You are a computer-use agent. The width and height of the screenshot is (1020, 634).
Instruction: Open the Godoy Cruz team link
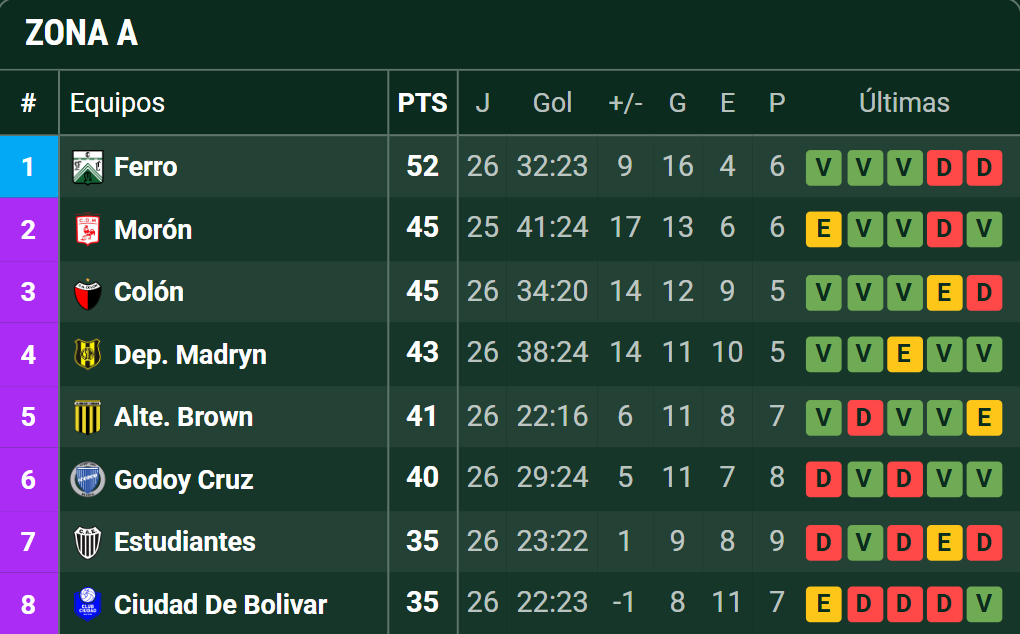(x=183, y=480)
